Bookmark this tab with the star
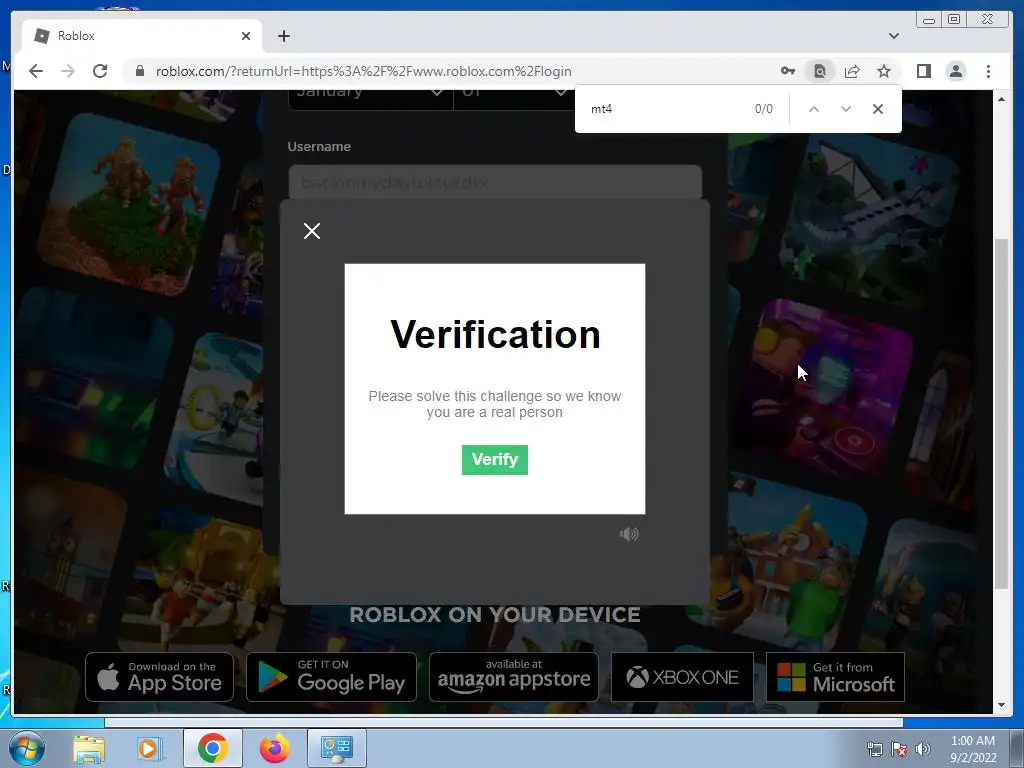1024x768 pixels. pos(884,71)
